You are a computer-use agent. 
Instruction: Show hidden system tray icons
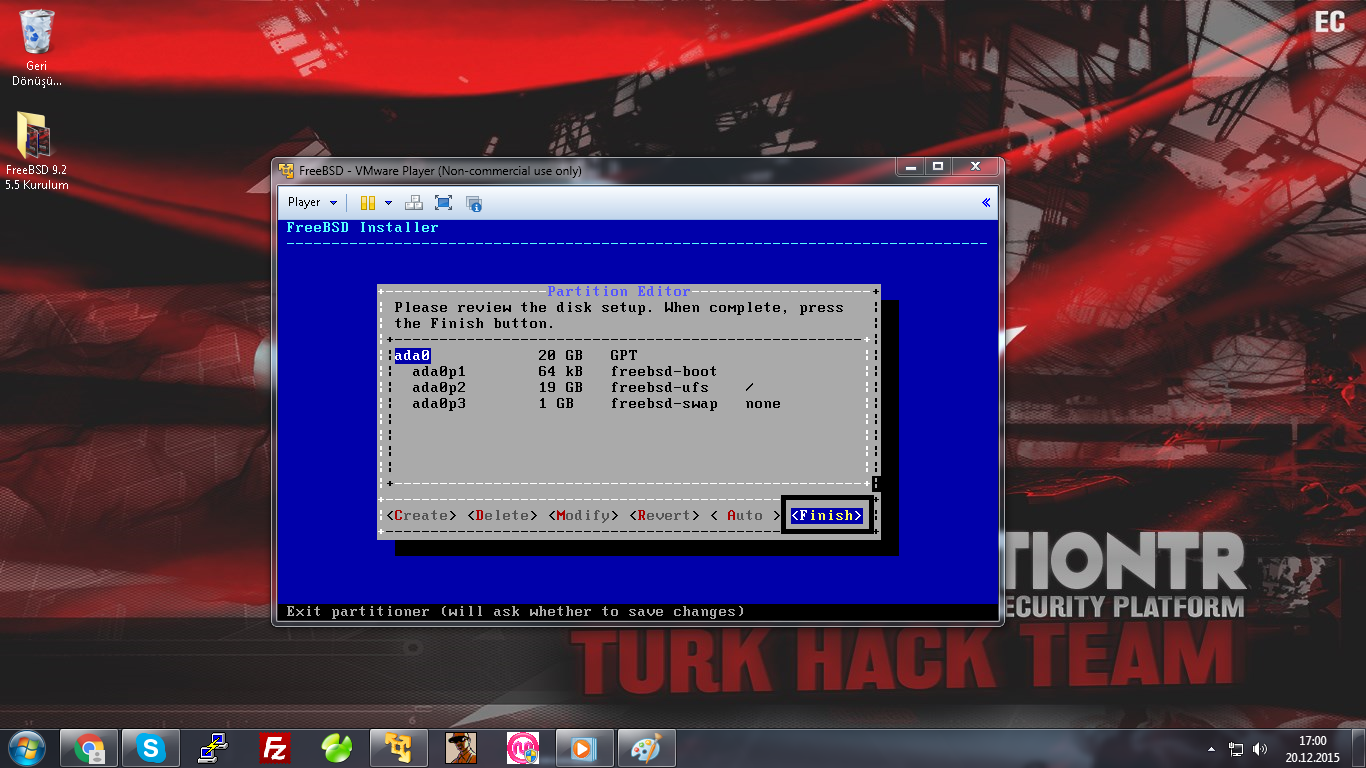(x=1212, y=748)
